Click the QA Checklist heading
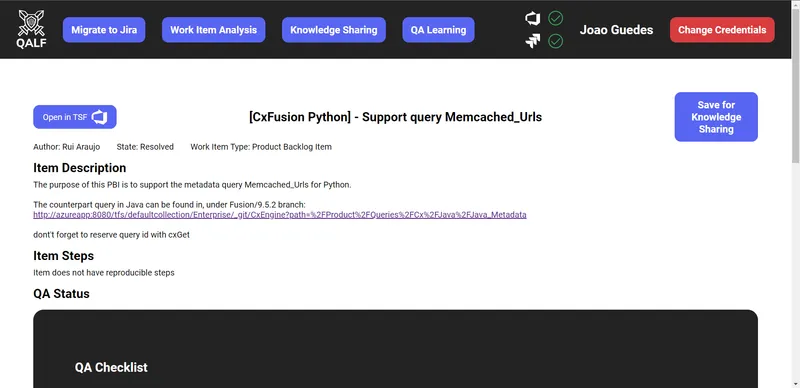This screenshot has width=800, height=388. coord(111,367)
